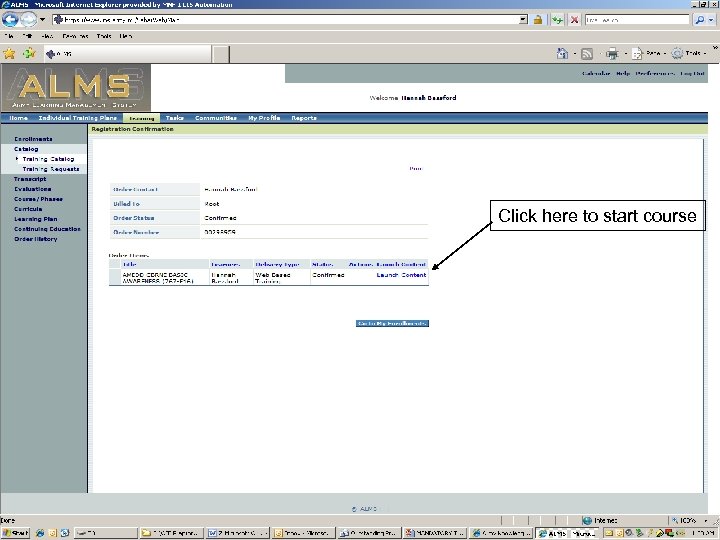Click the Launch Content link in course row
The width and height of the screenshot is (720, 540).
(x=401, y=275)
